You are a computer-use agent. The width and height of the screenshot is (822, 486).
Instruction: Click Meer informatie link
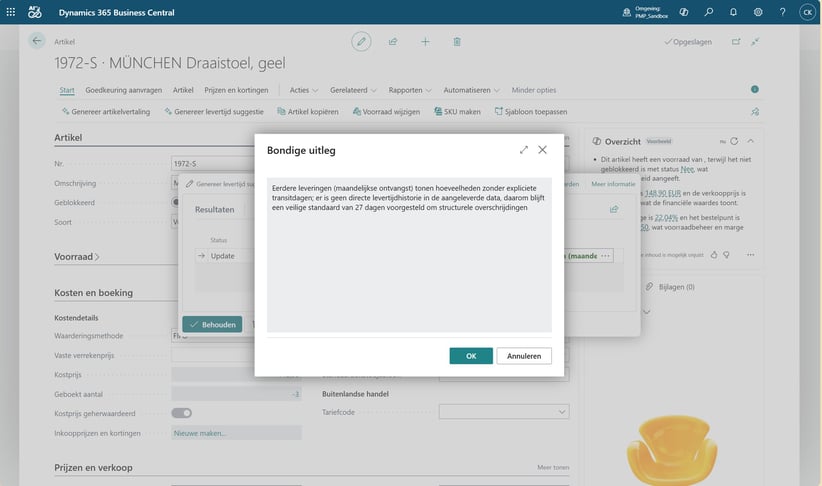click(613, 184)
